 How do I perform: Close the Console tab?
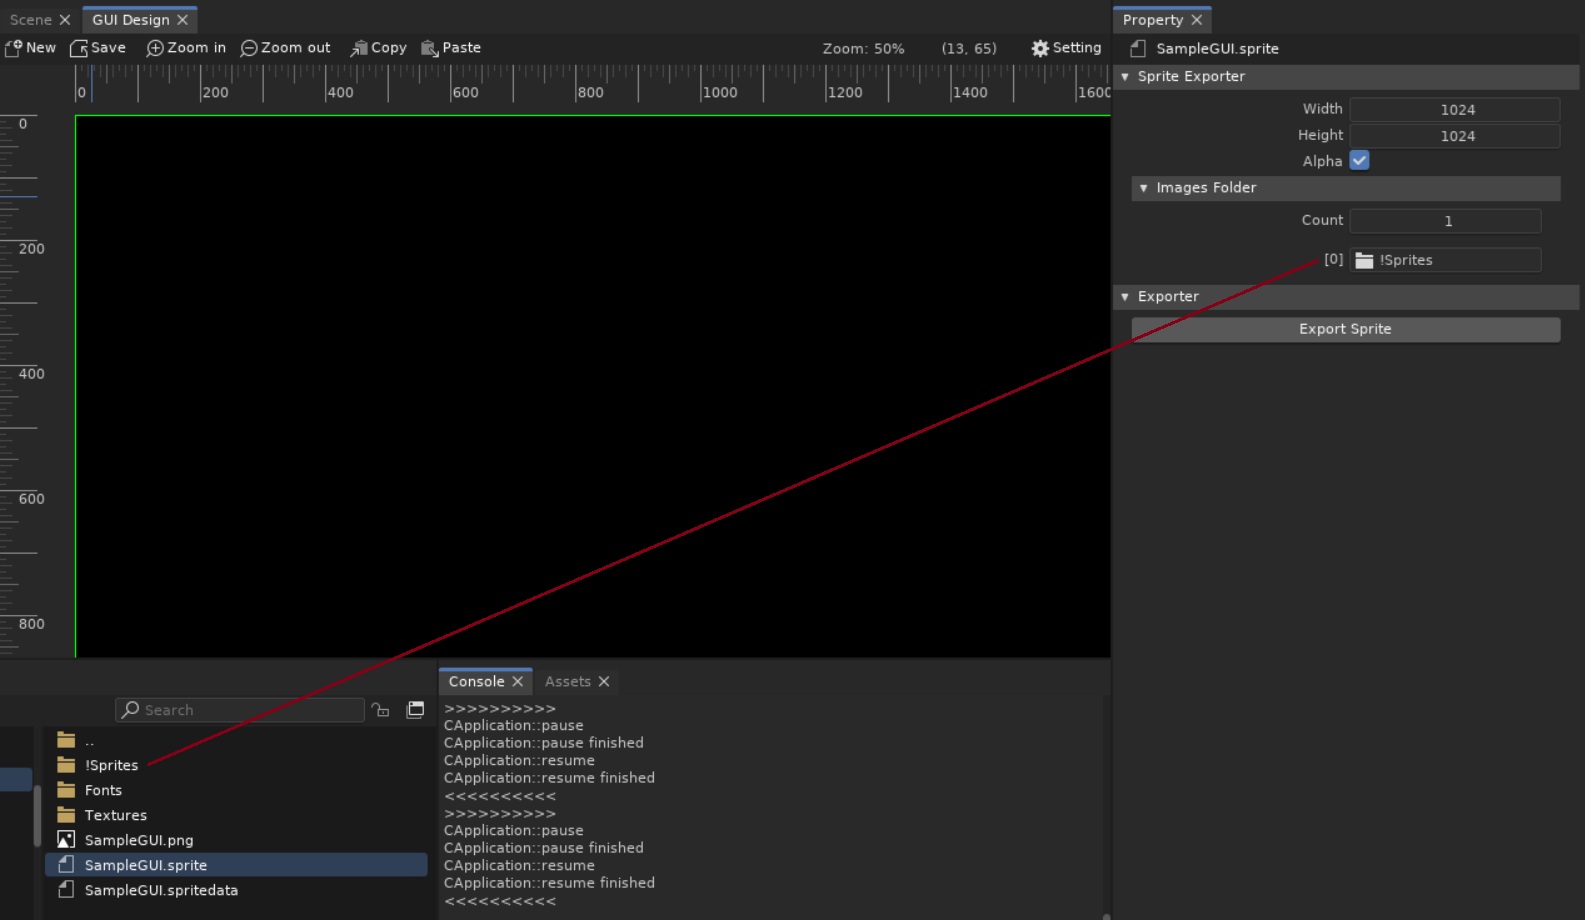(x=517, y=682)
